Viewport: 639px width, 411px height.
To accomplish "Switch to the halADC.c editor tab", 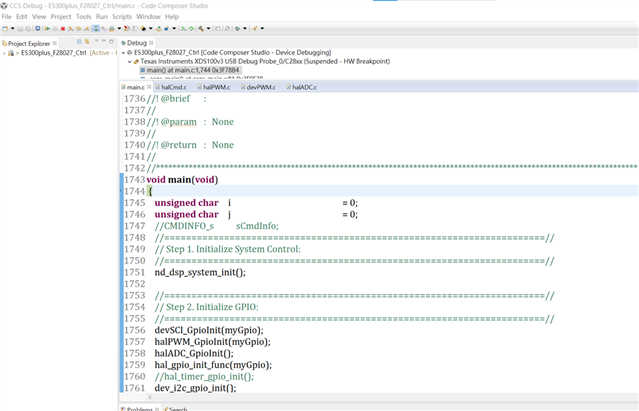I will click(304, 88).
